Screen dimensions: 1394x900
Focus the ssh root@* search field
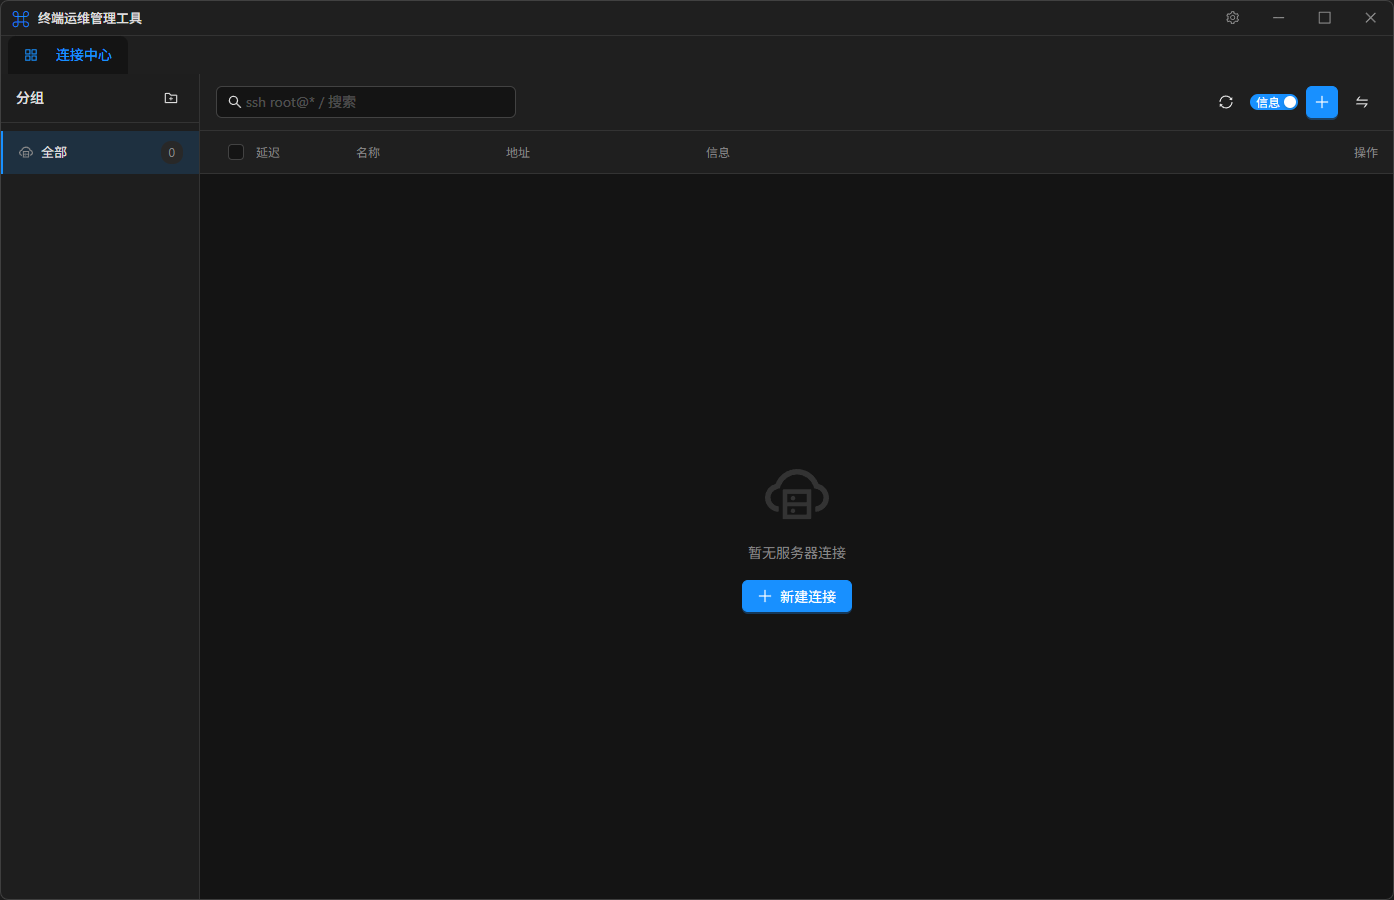tap(376, 102)
